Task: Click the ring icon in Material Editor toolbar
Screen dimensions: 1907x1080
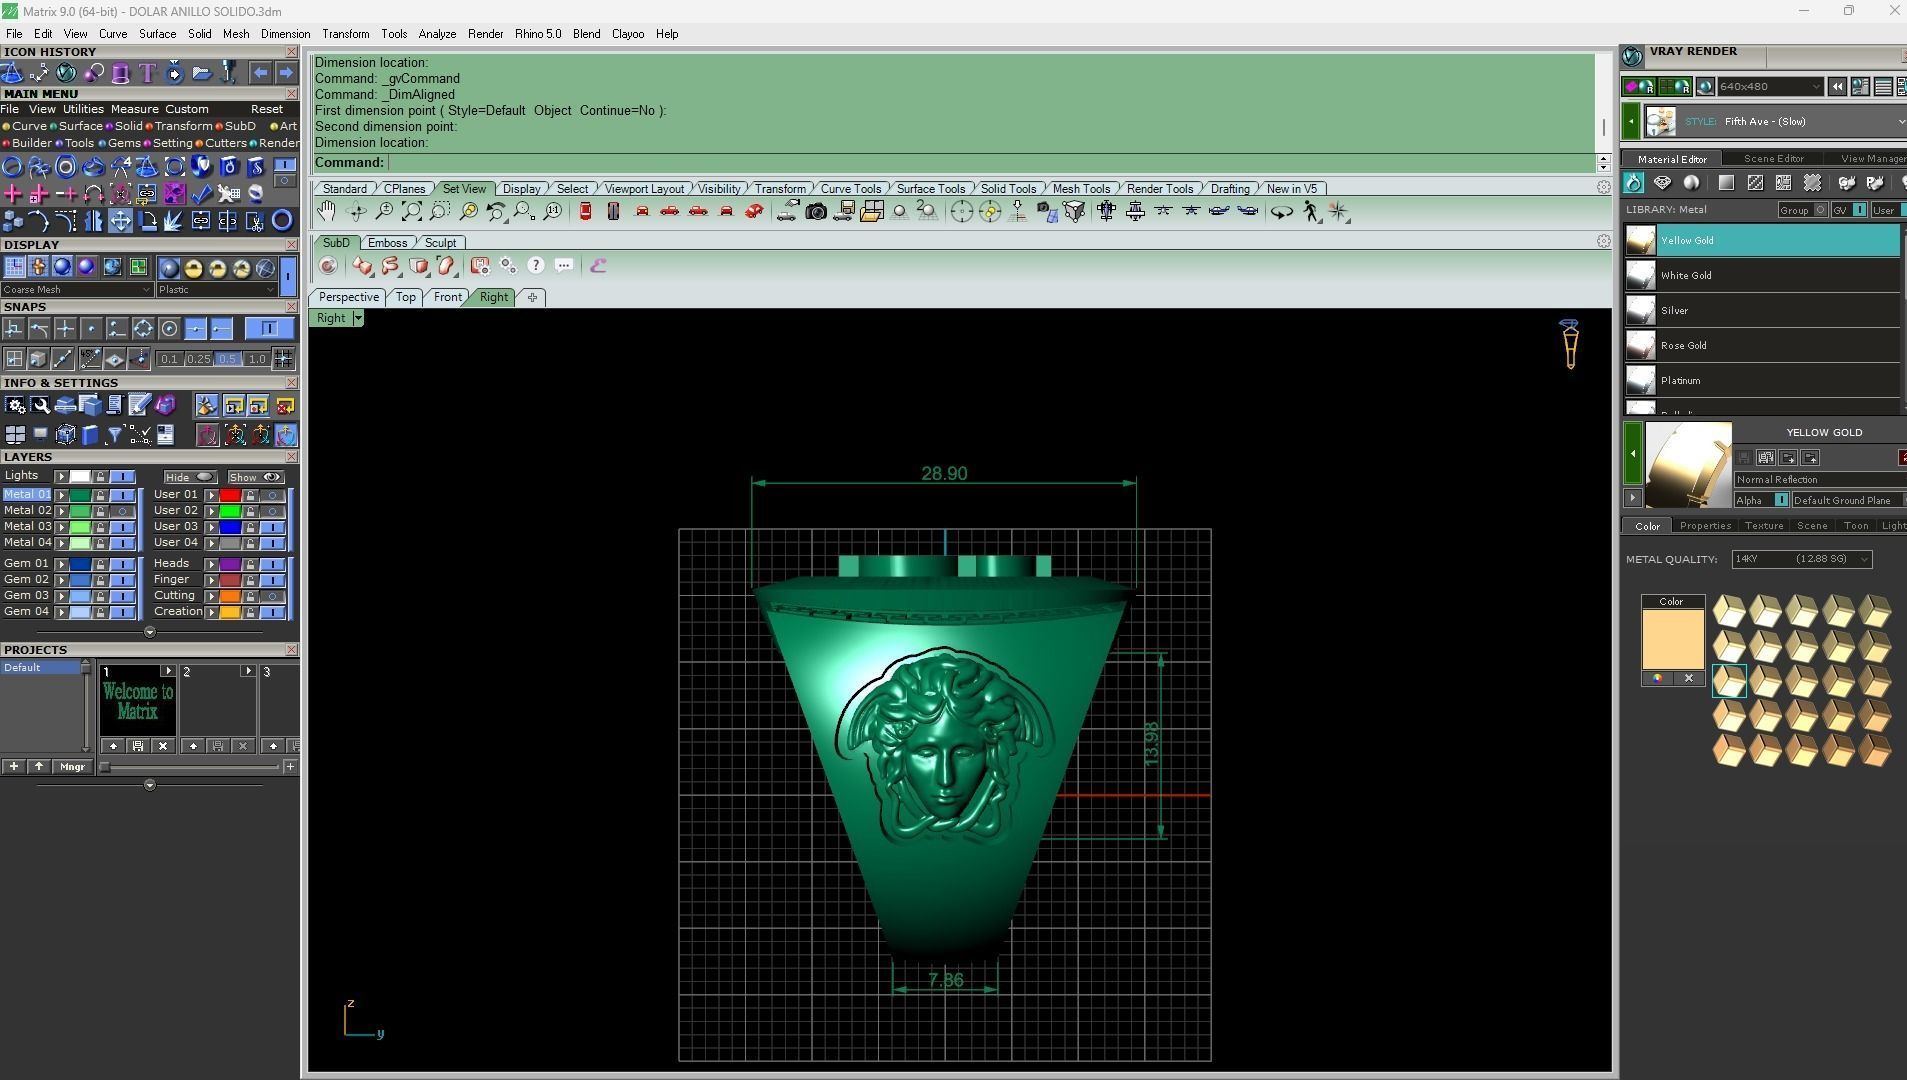Action: [1633, 183]
